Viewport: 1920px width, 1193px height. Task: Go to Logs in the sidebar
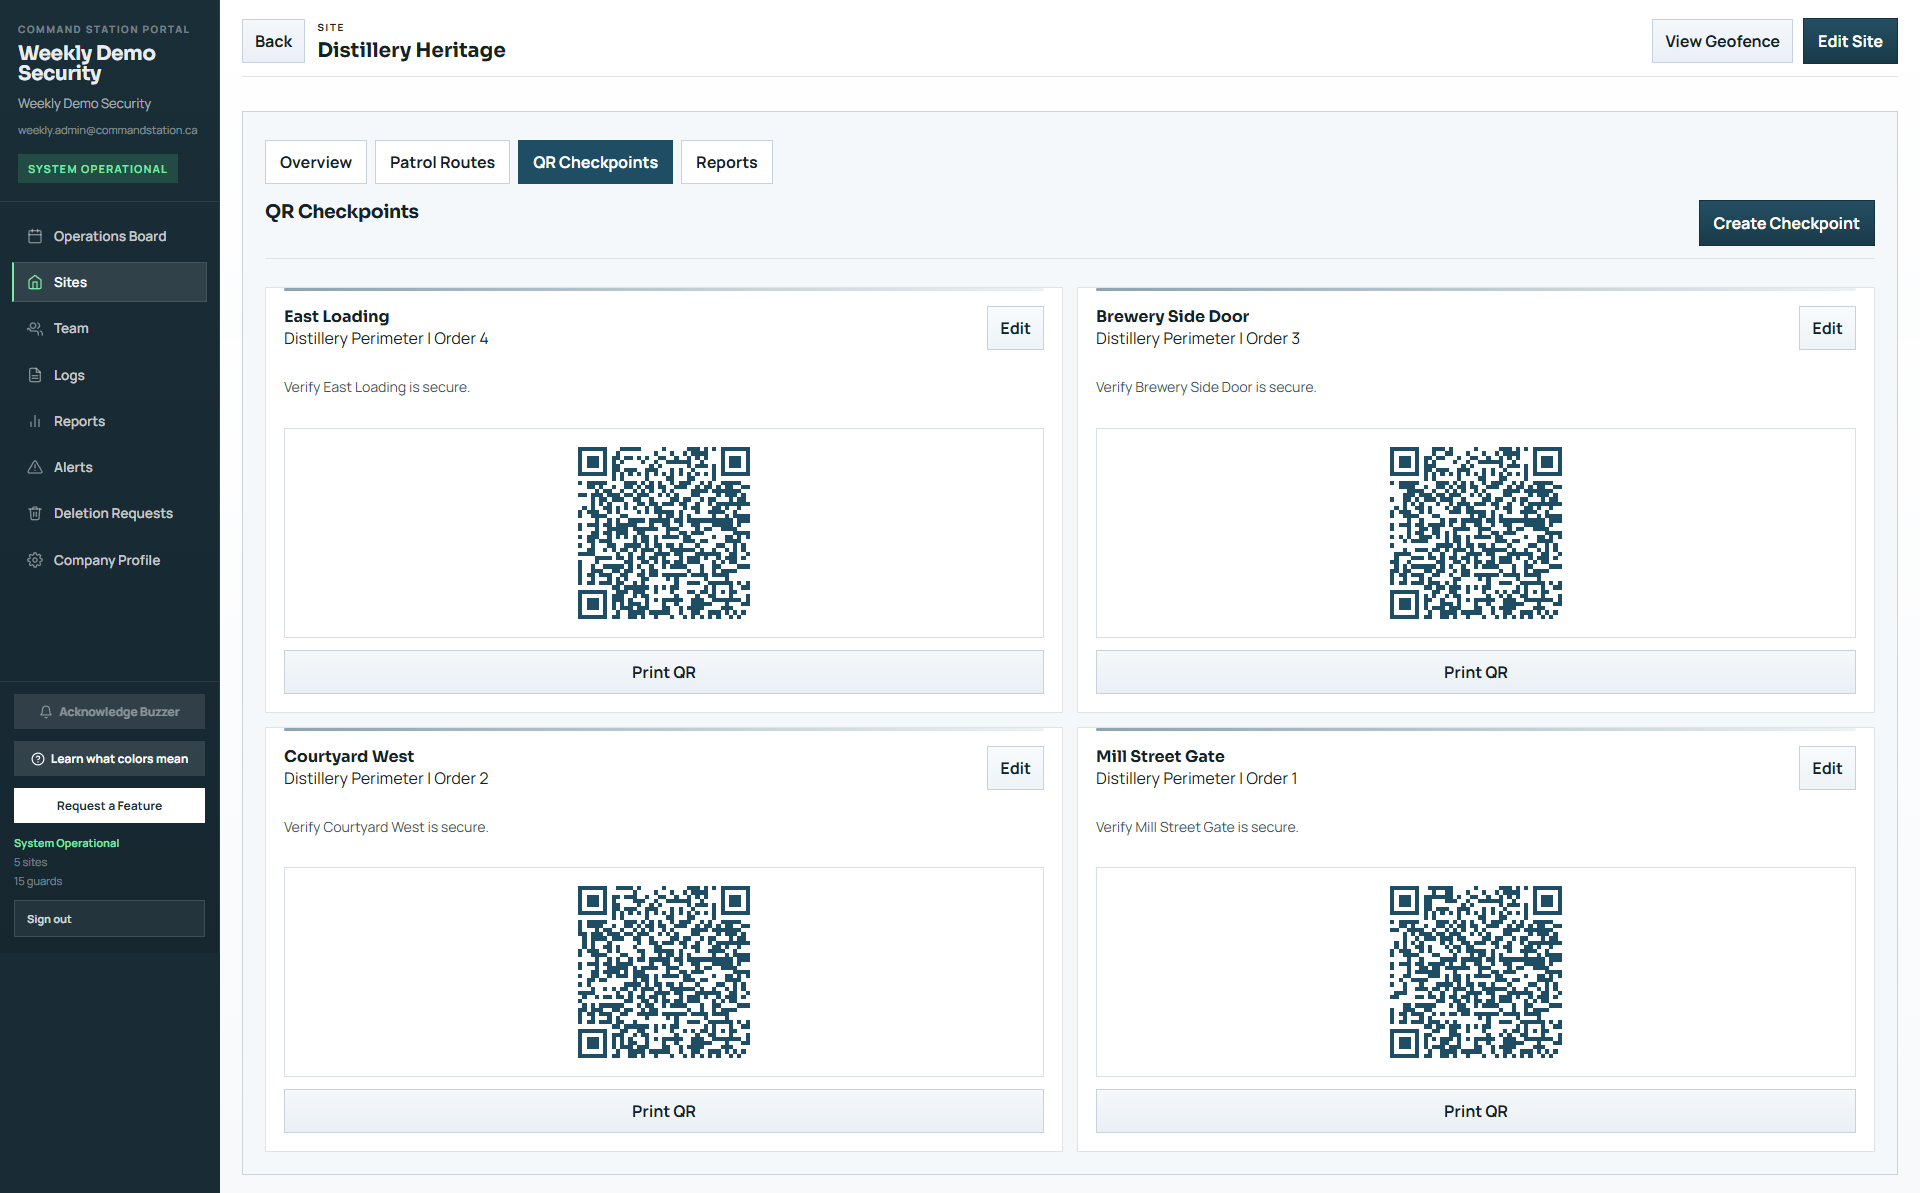110,375
